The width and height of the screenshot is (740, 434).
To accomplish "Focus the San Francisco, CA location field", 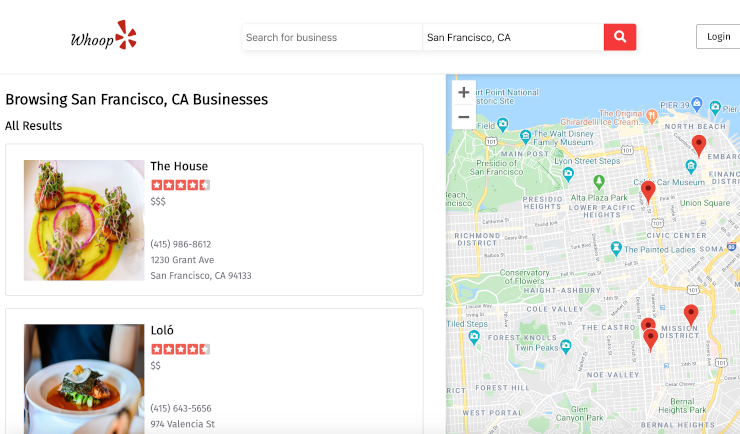I will 513,37.
